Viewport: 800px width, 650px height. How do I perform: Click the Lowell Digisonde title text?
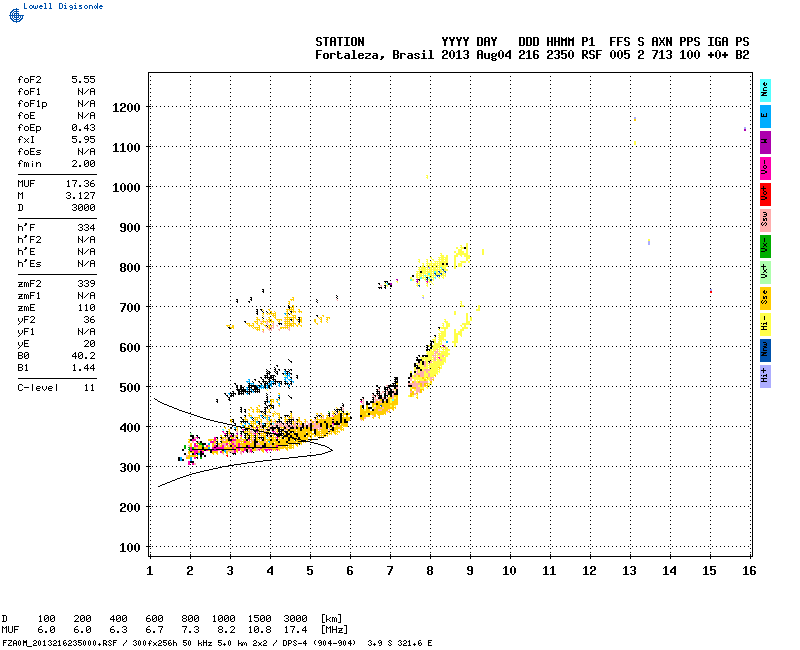63,6
